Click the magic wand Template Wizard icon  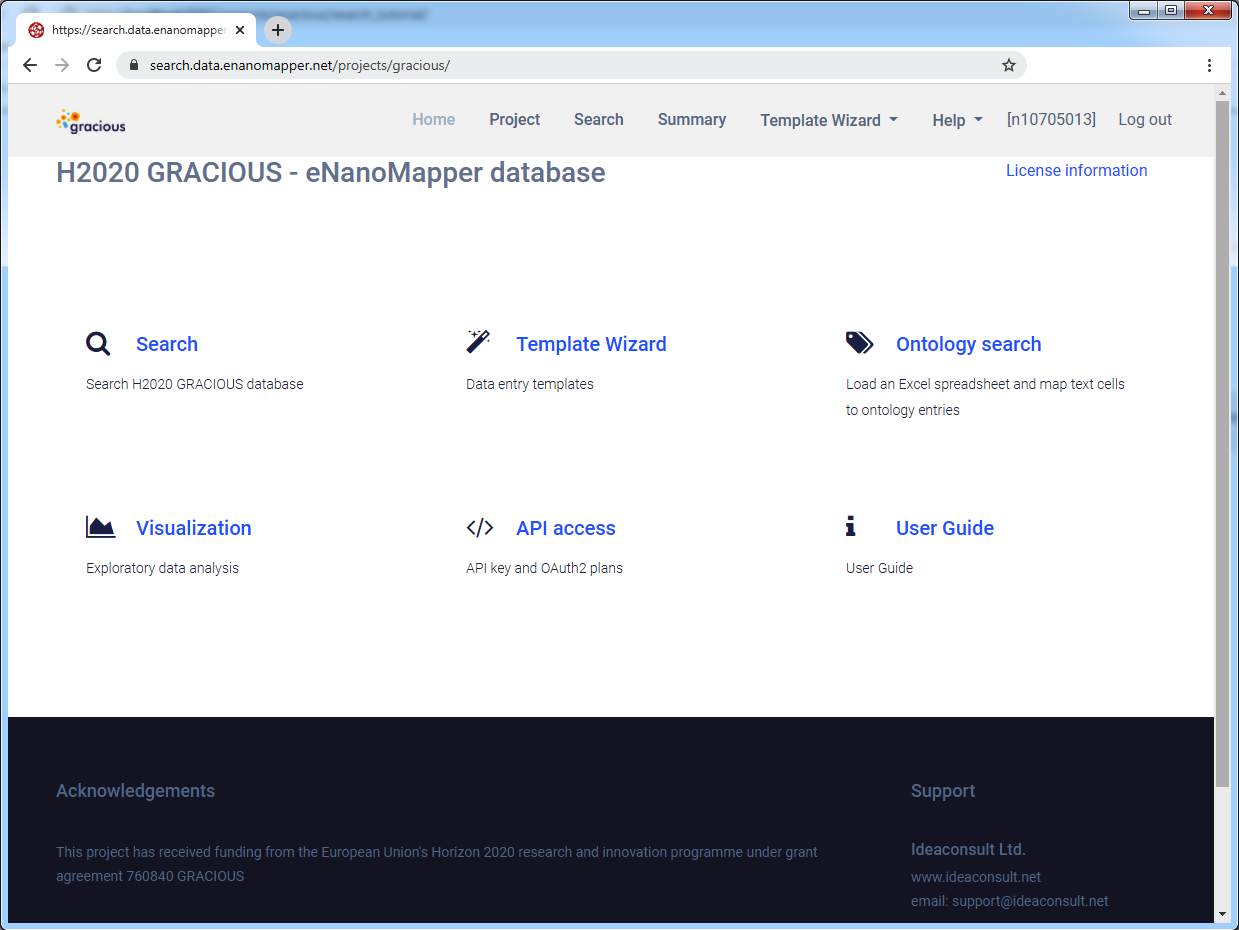pos(478,342)
